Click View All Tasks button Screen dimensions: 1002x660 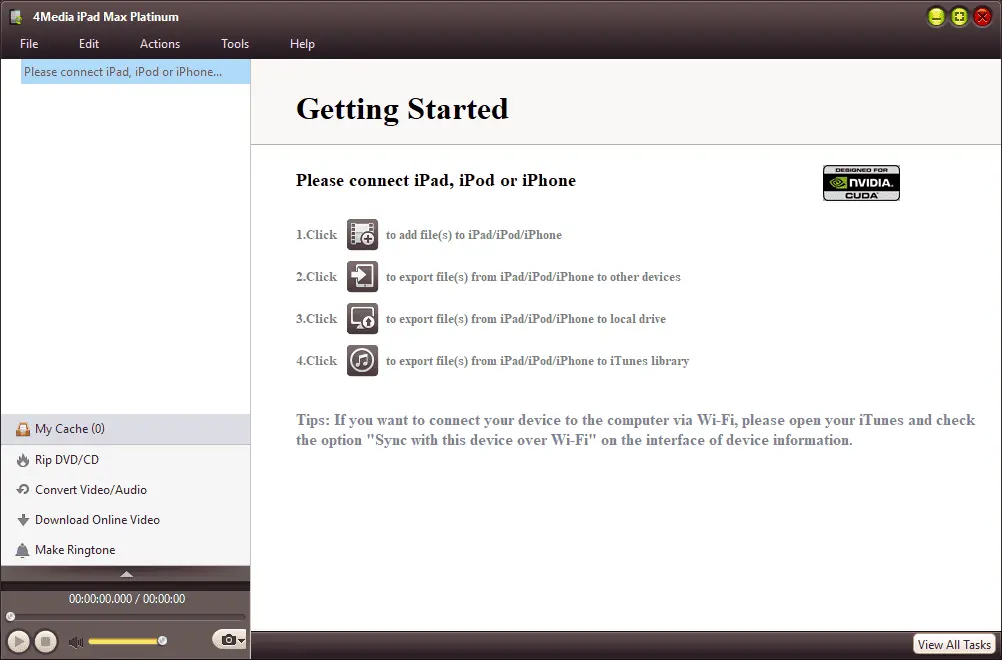point(954,645)
